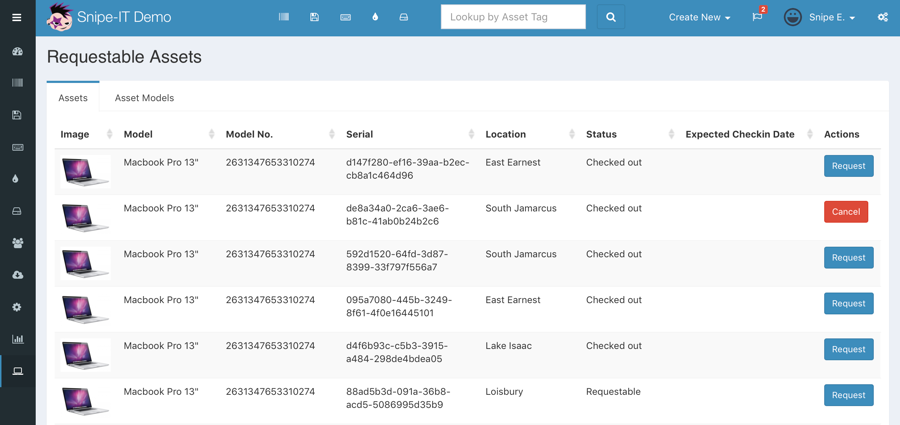Screen dimensions: 900x425
Task: Click the Lookup by Asset Tag field
Action: click(x=513, y=17)
